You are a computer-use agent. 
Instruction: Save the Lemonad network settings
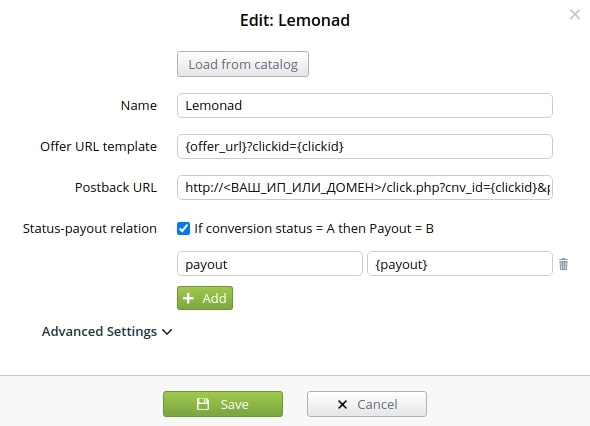pos(223,404)
